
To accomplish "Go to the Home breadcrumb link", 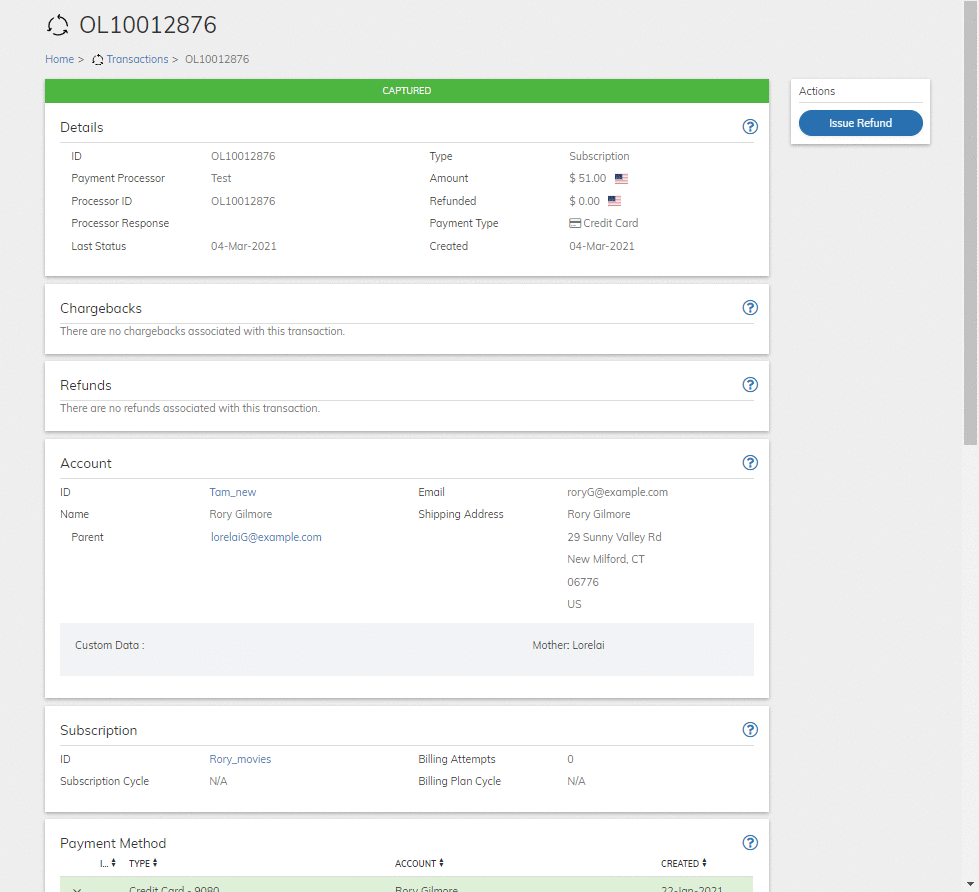I will point(59,59).
